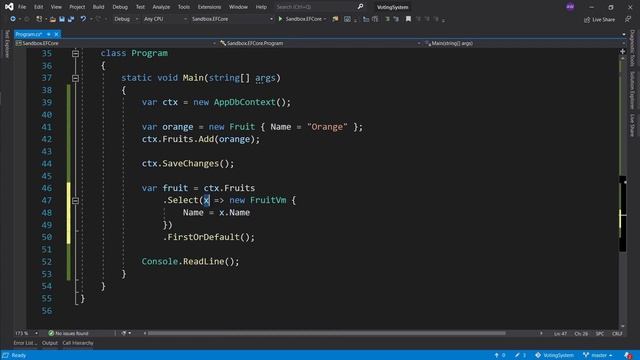Click on "ctx.SaveChanges();" code line

pos(188,164)
